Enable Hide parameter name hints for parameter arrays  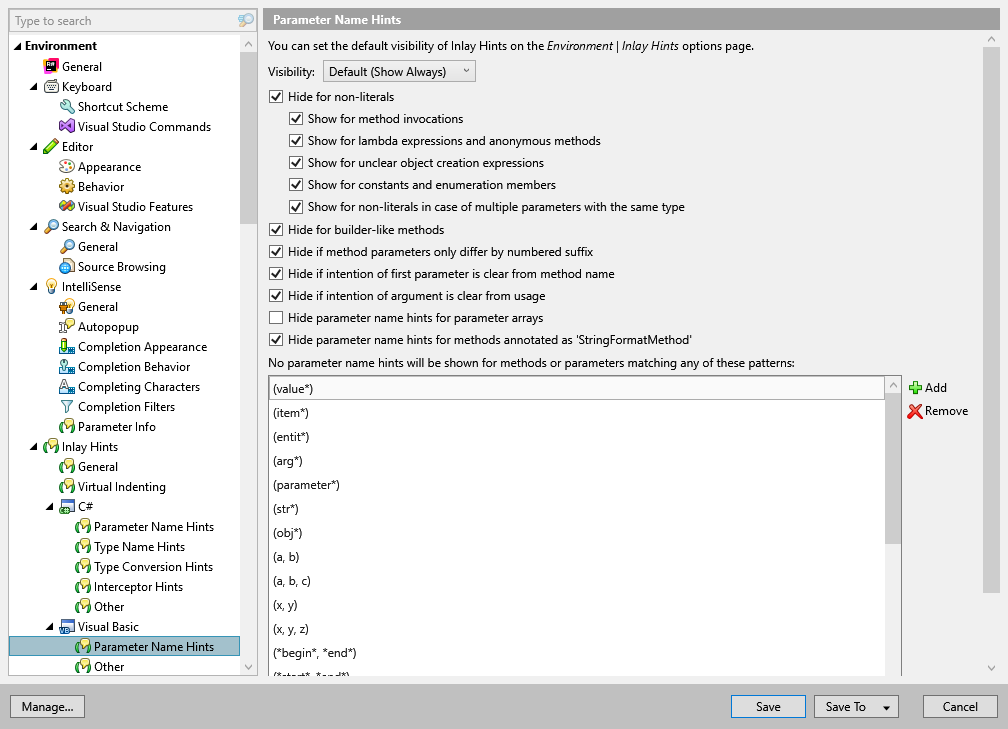tap(277, 317)
